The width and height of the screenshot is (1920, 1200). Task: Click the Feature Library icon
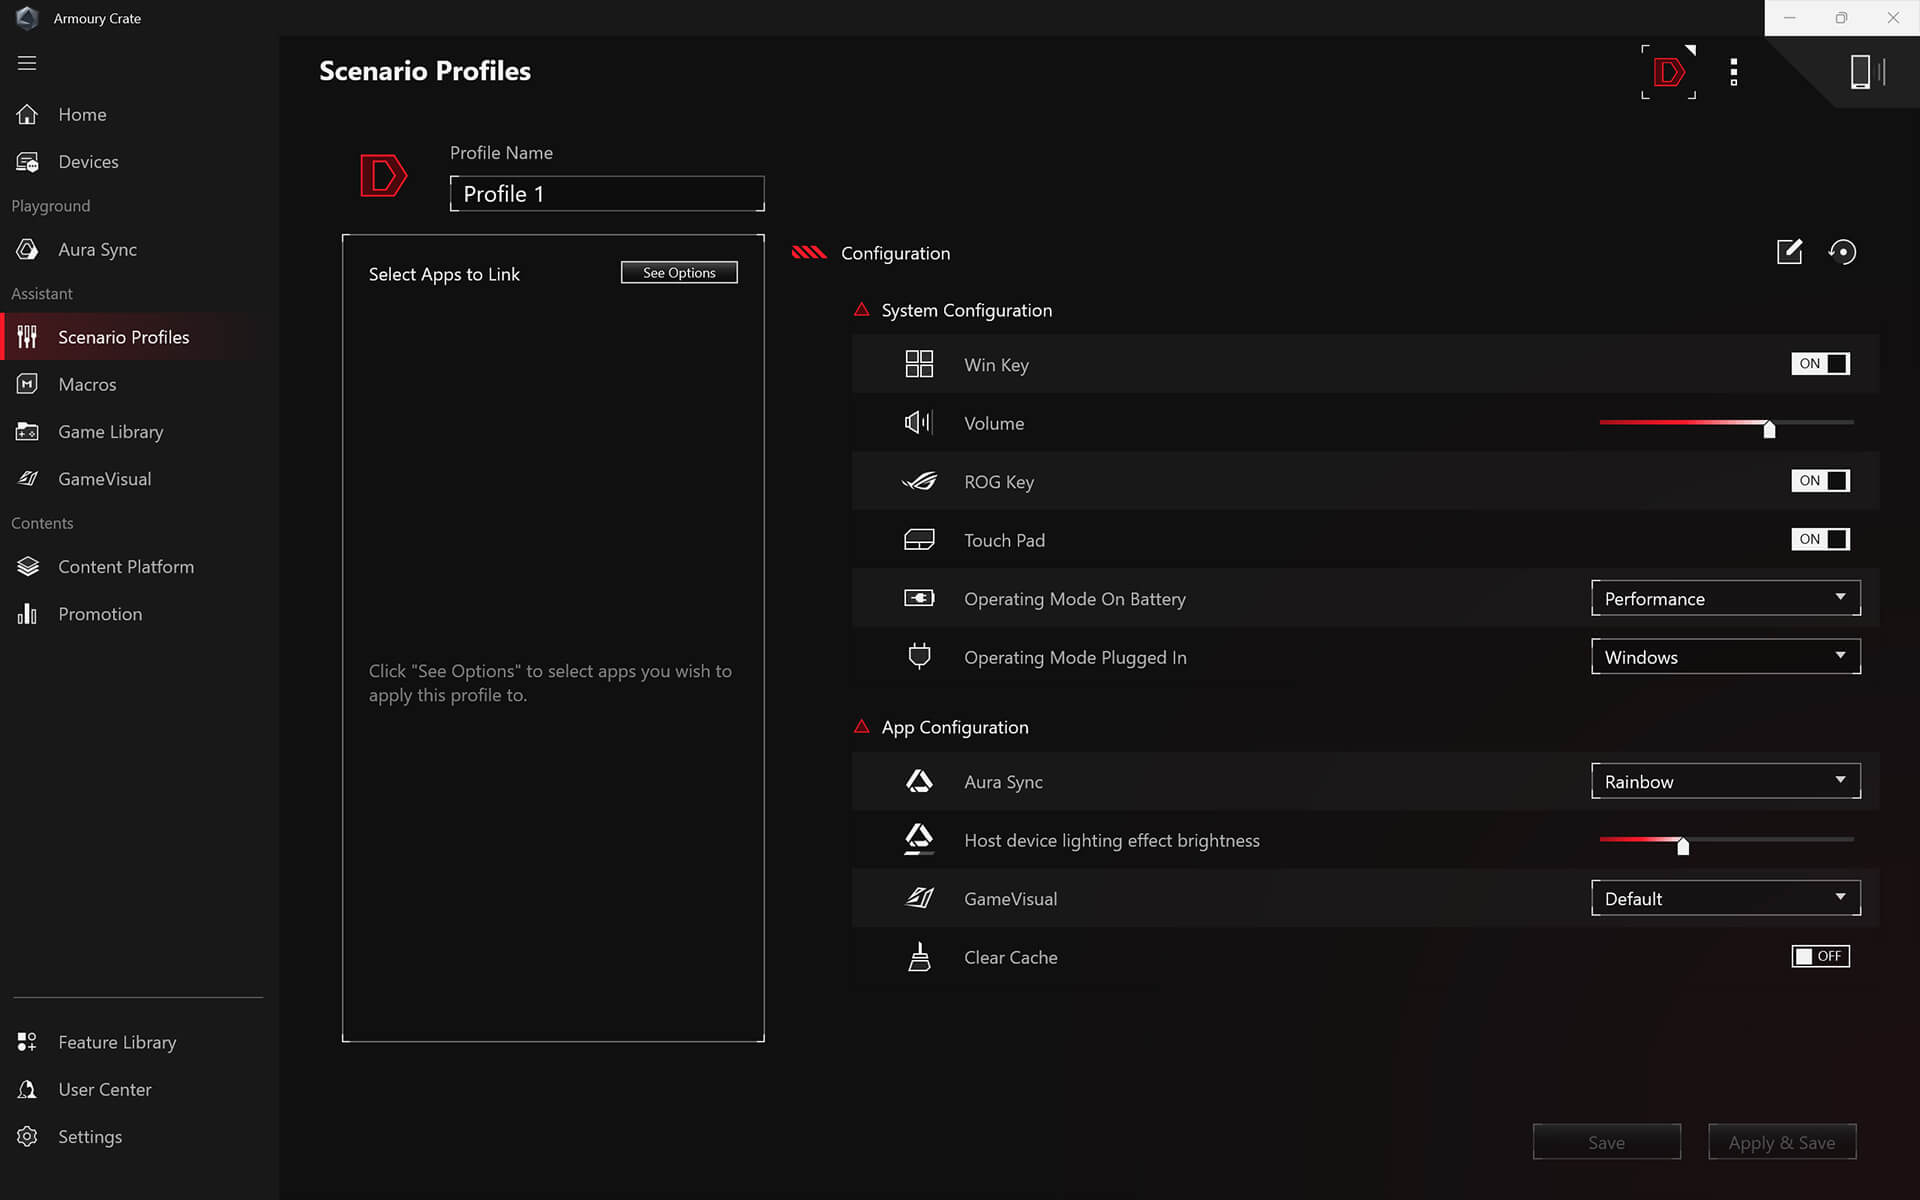click(x=27, y=1042)
